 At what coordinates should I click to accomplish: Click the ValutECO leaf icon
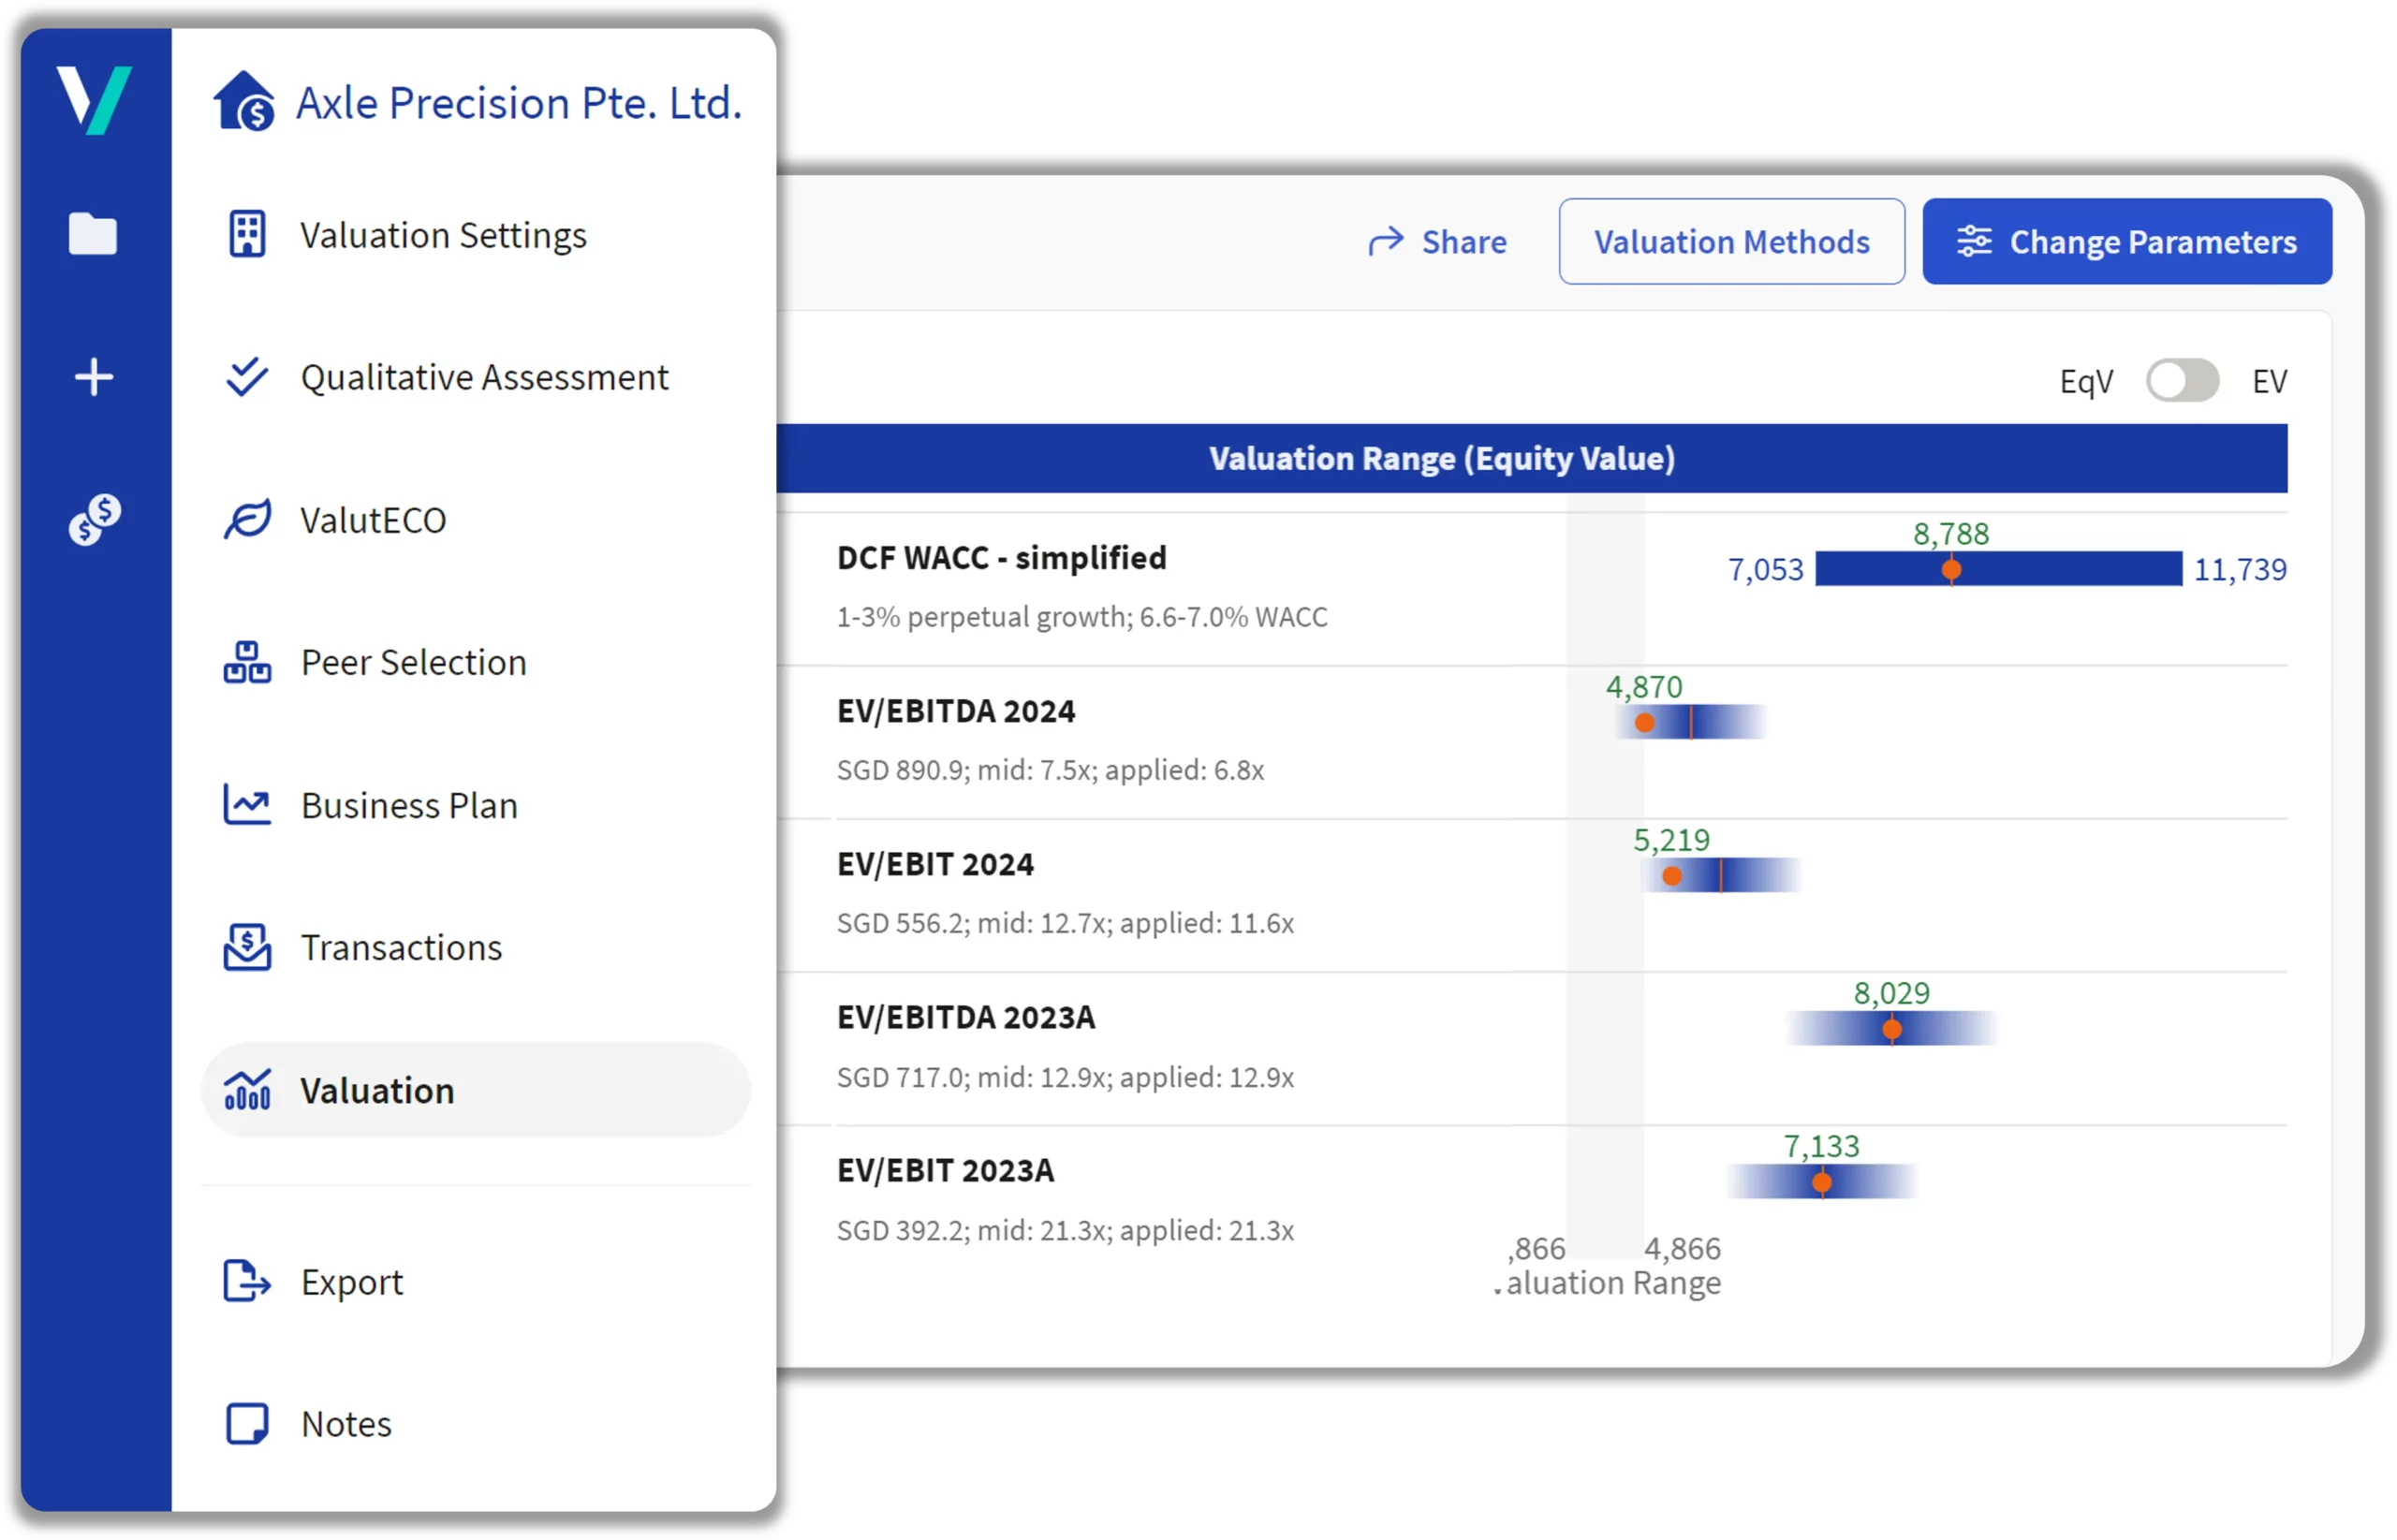pyautogui.click(x=246, y=519)
